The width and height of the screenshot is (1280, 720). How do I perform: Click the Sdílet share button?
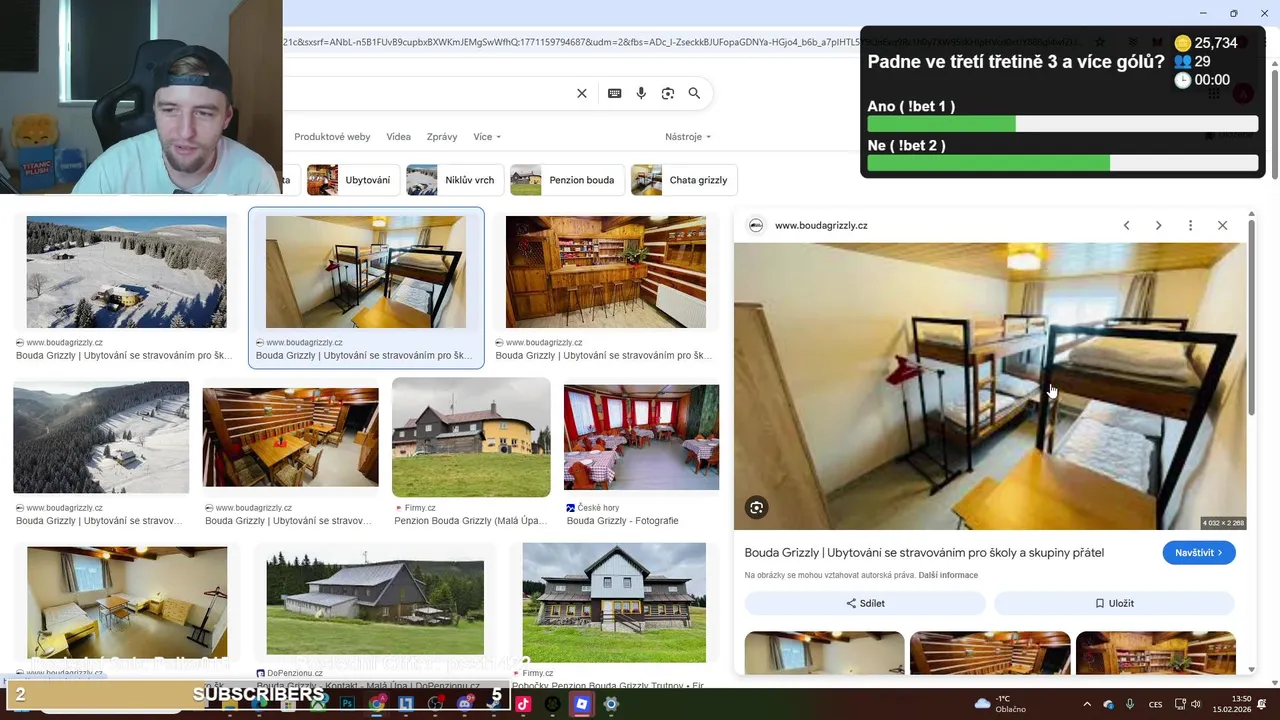(x=865, y=603)
